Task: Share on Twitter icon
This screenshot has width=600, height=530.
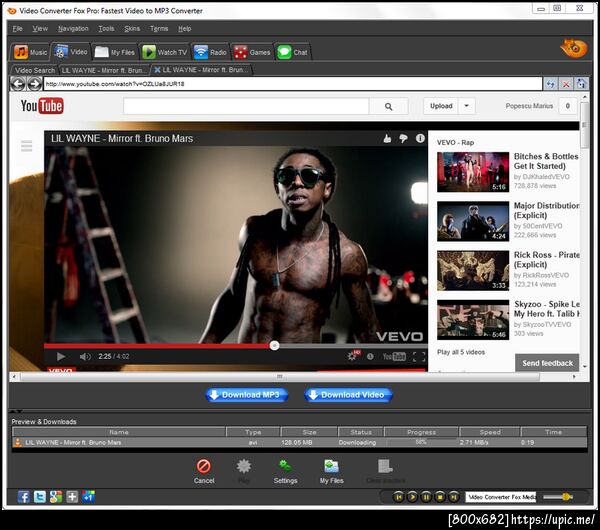Action: pos(39,497)
